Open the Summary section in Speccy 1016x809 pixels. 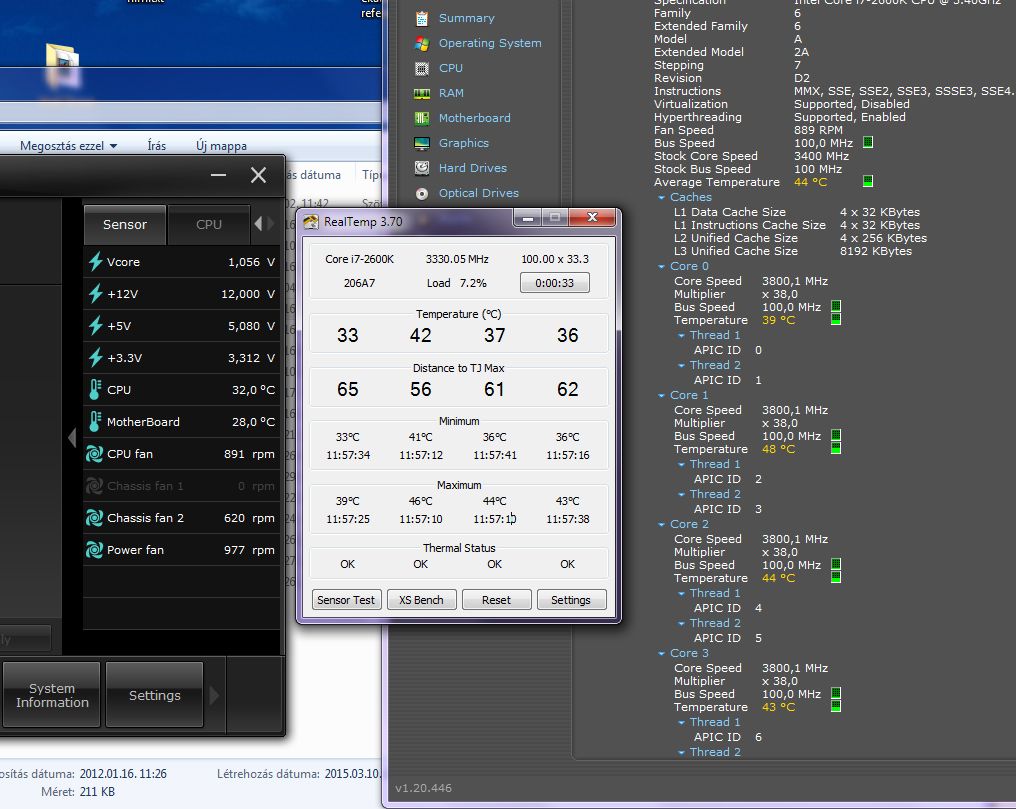point(466,18)
